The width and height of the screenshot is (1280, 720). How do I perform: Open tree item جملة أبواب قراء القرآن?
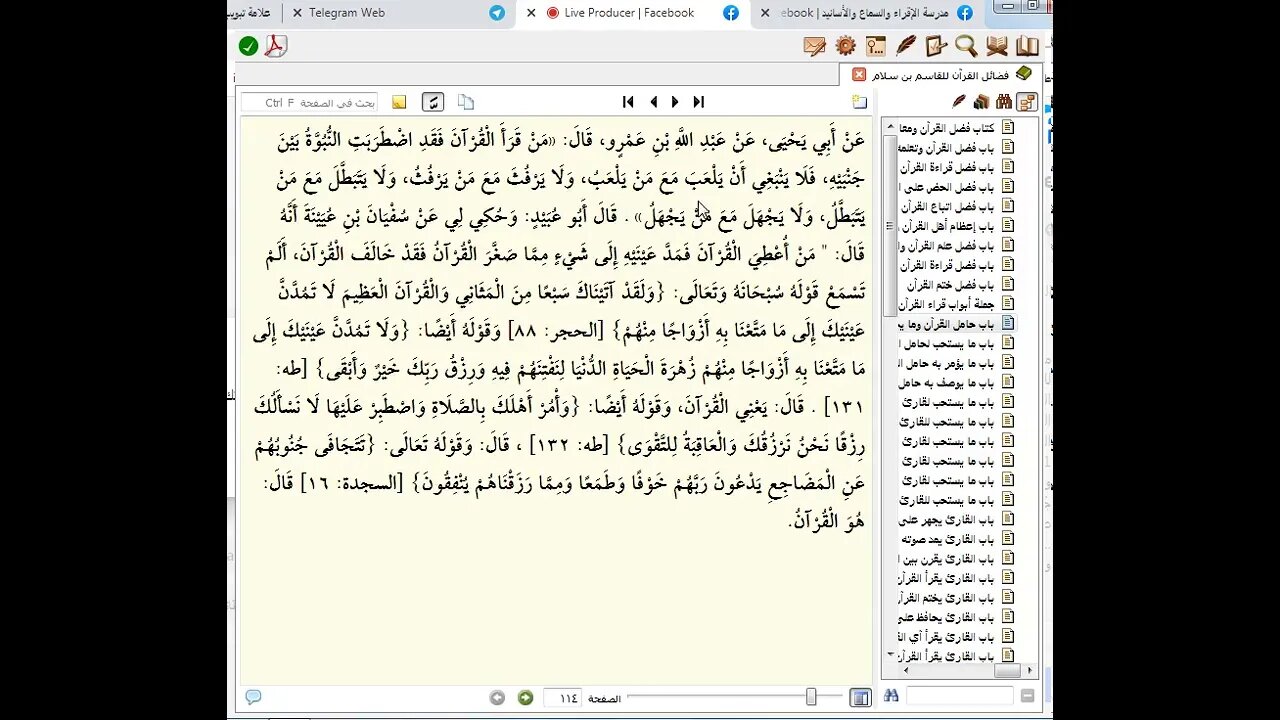pos(957,304)
